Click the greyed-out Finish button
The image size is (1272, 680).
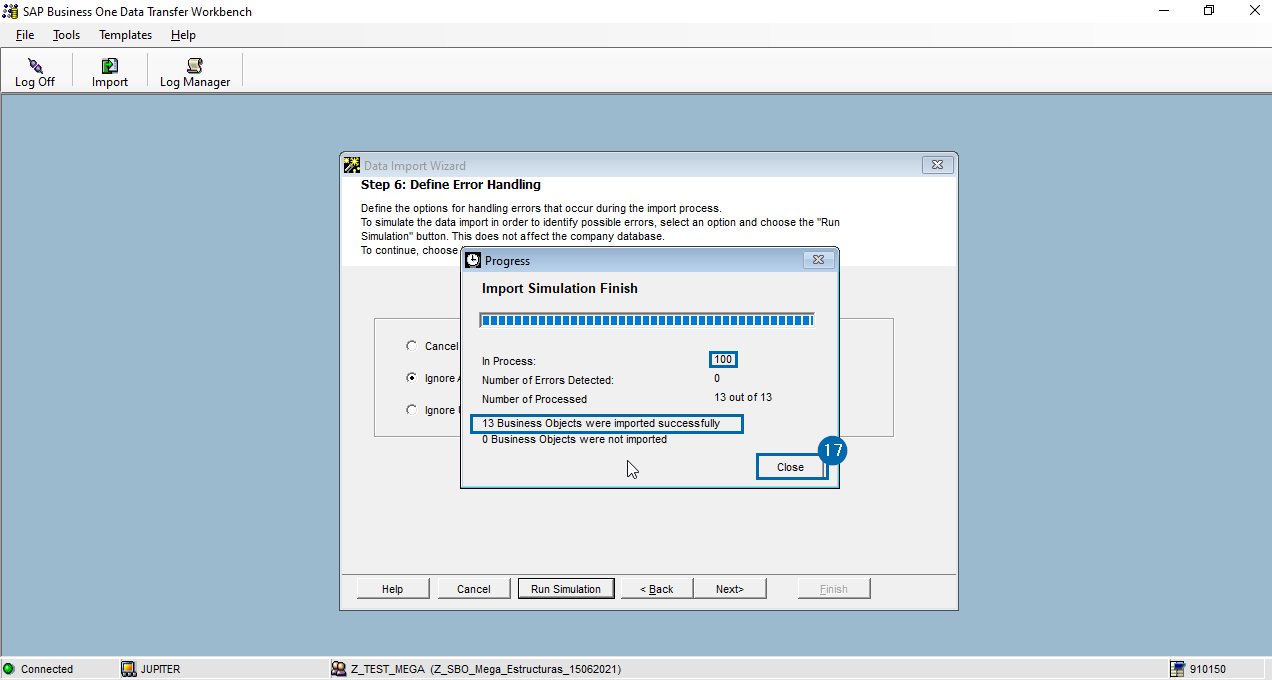point(834,589)
